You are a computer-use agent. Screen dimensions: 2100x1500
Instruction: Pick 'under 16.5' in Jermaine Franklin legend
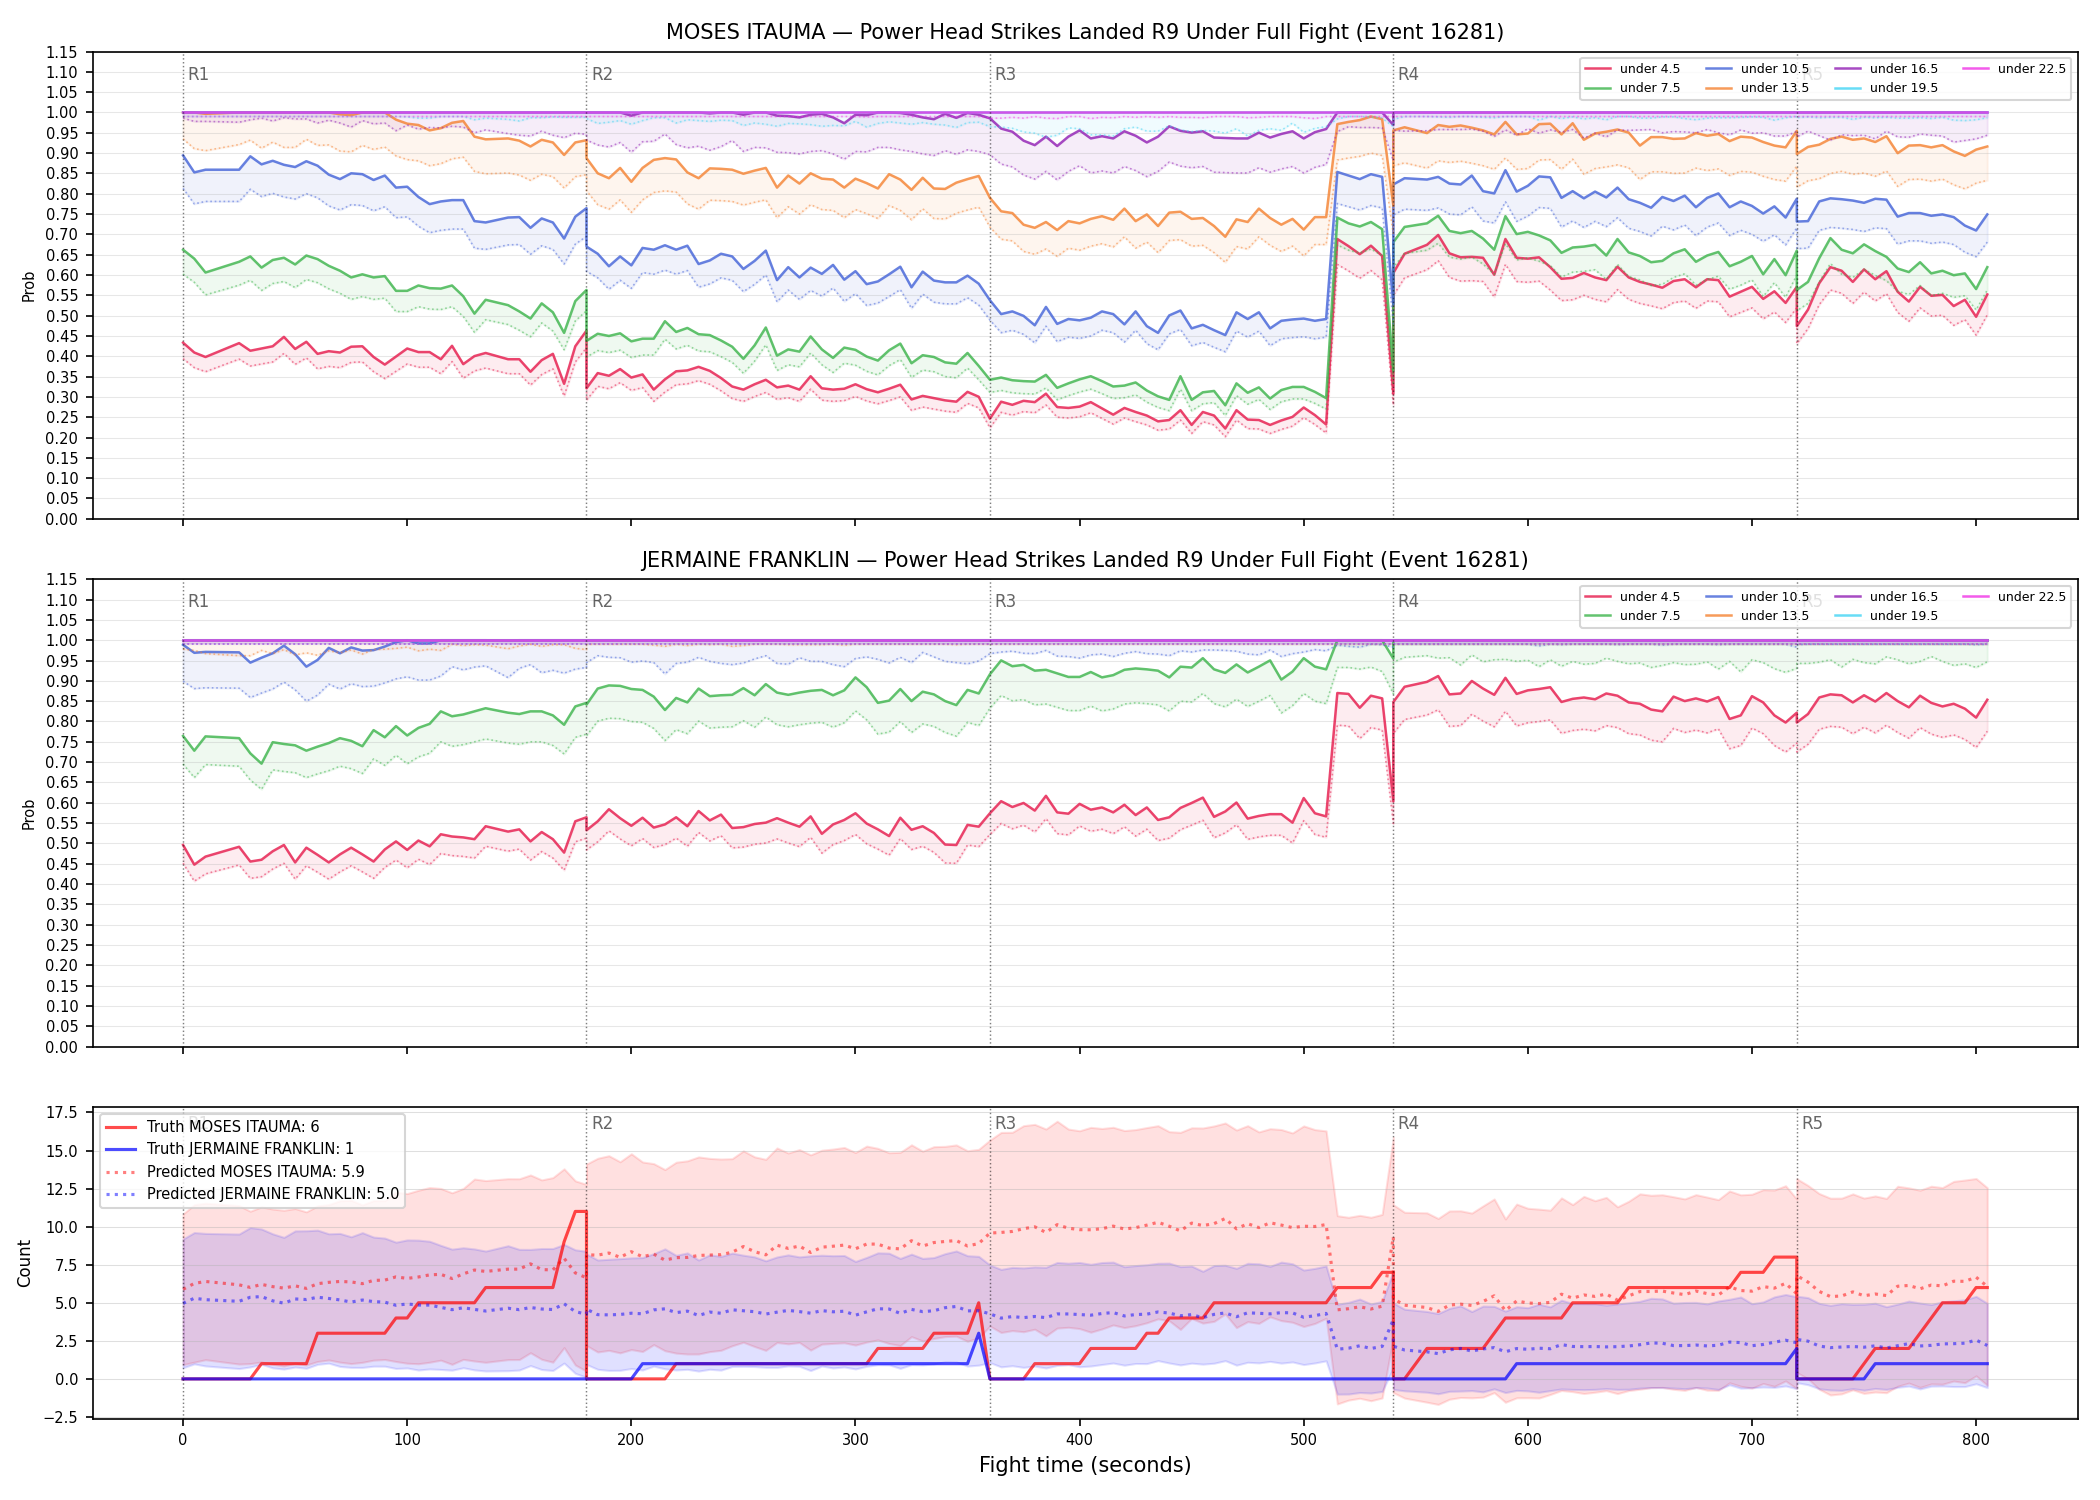click(1887, 597)
